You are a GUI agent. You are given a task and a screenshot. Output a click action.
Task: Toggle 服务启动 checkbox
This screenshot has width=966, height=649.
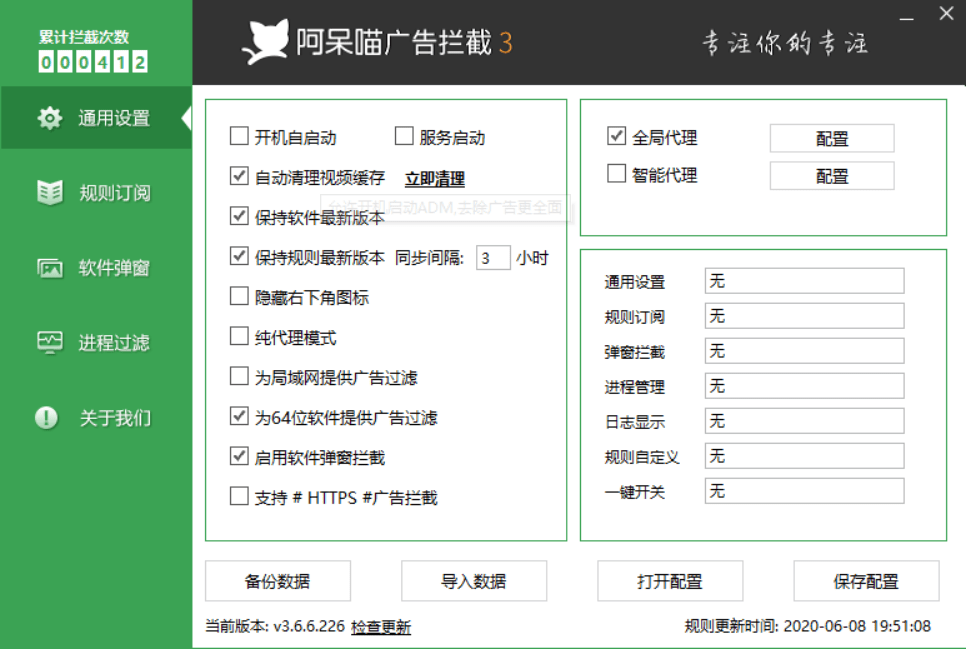tap(404, 137)
